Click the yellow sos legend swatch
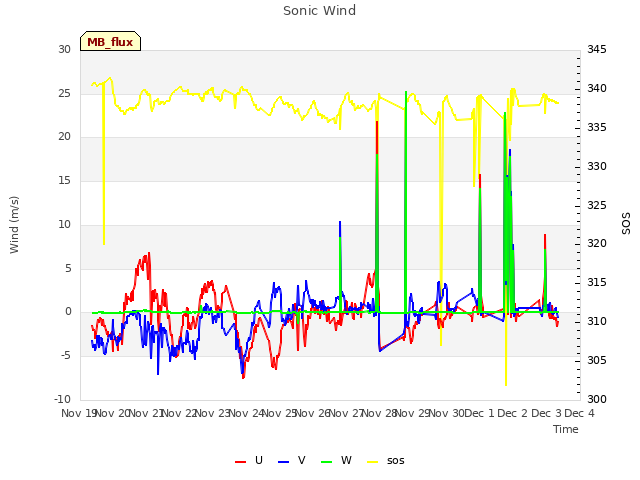640x480 pixels. coord(373,462)
